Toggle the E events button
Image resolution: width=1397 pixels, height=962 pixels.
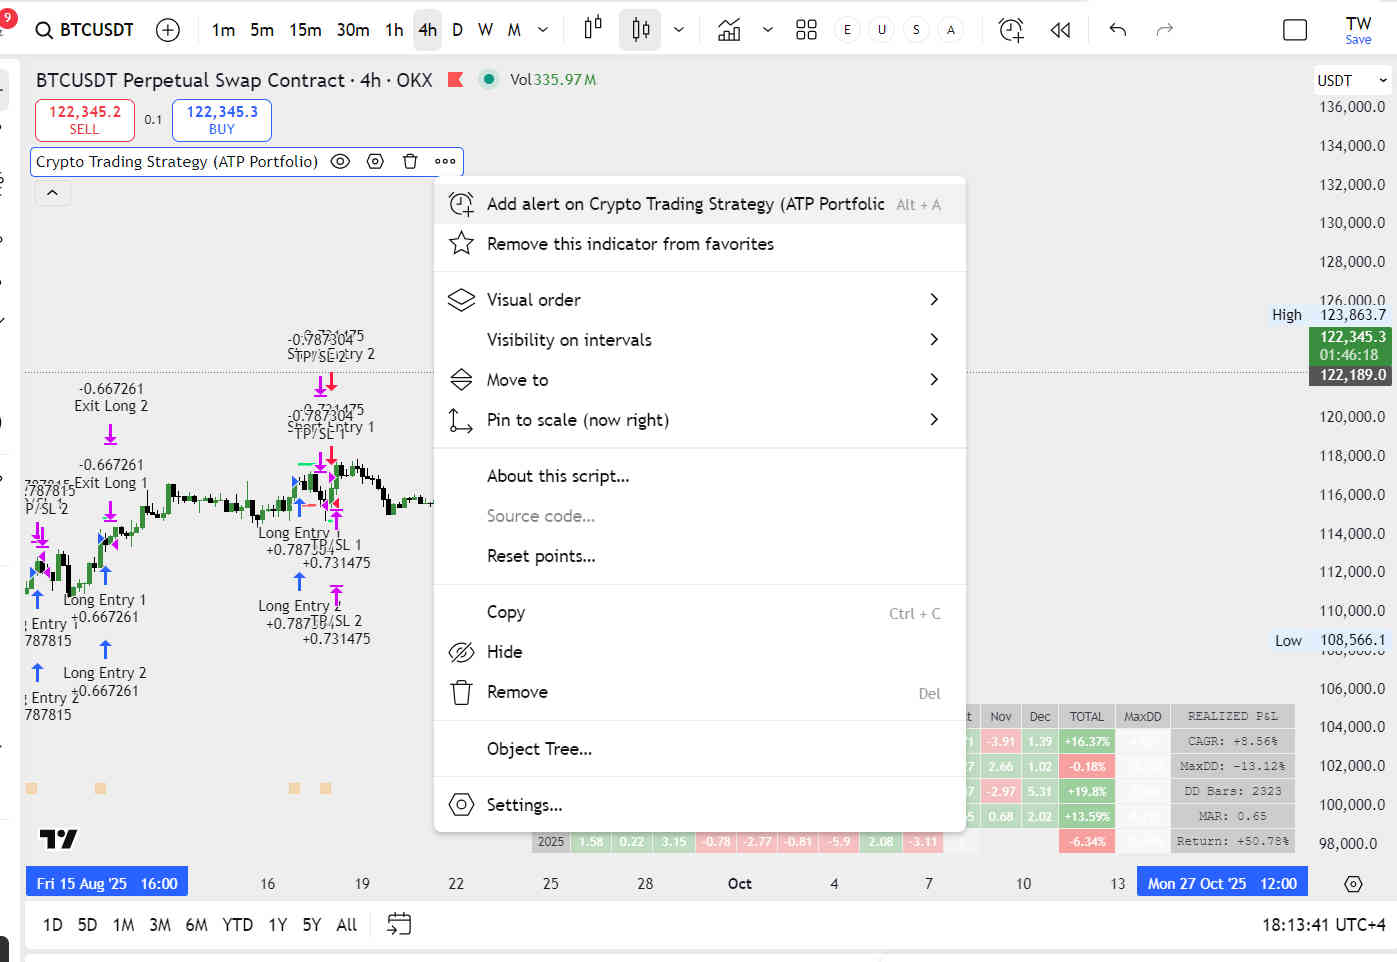(x=847, y=30)
